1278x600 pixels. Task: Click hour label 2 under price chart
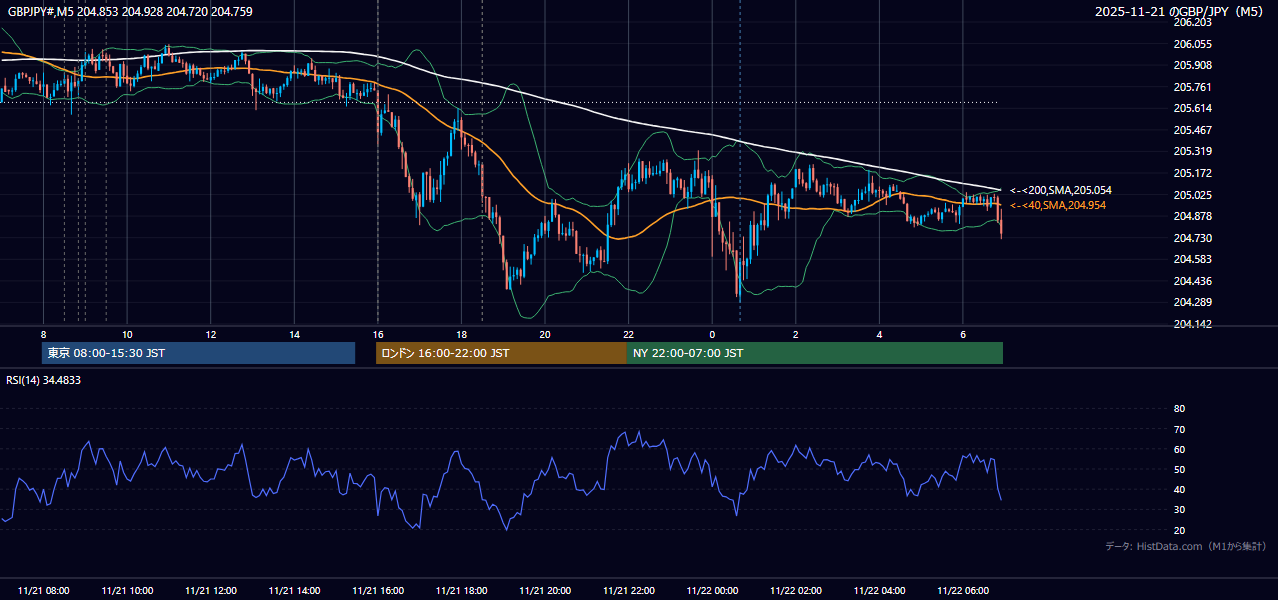click(x=795, y=334)
